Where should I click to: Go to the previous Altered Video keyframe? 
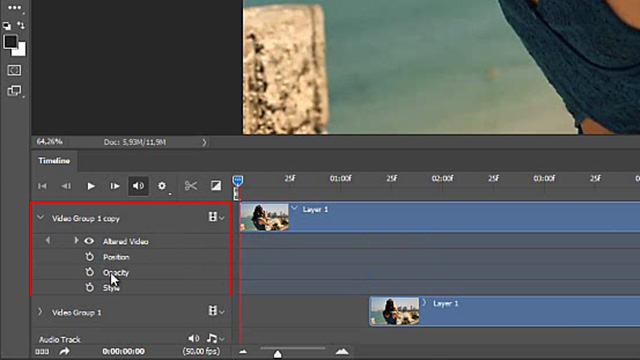click(x=48, y=241)
